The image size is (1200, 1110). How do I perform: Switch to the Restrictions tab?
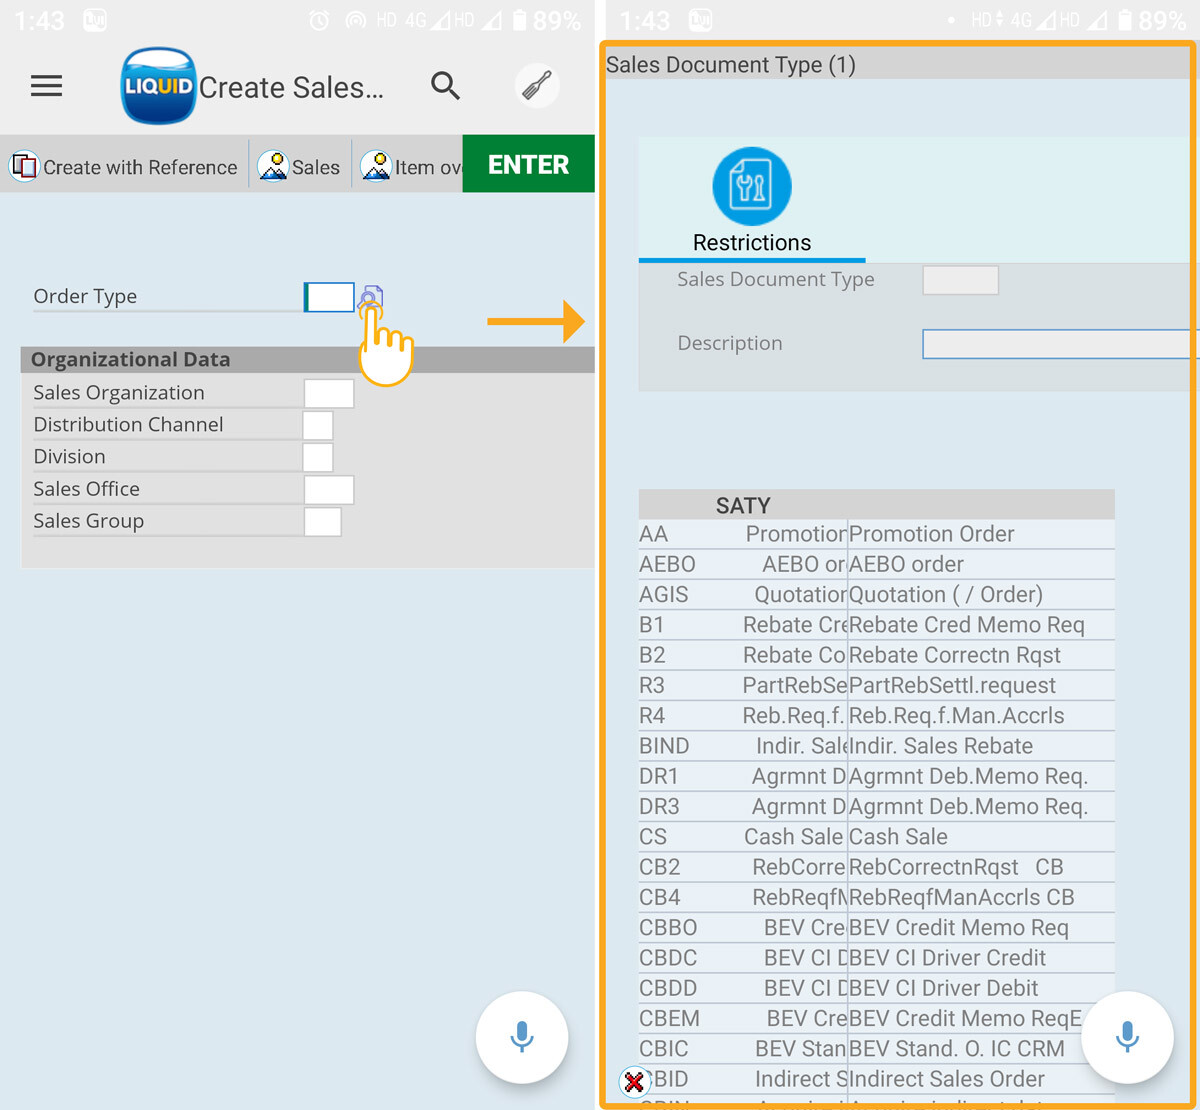tap(751, 243)
